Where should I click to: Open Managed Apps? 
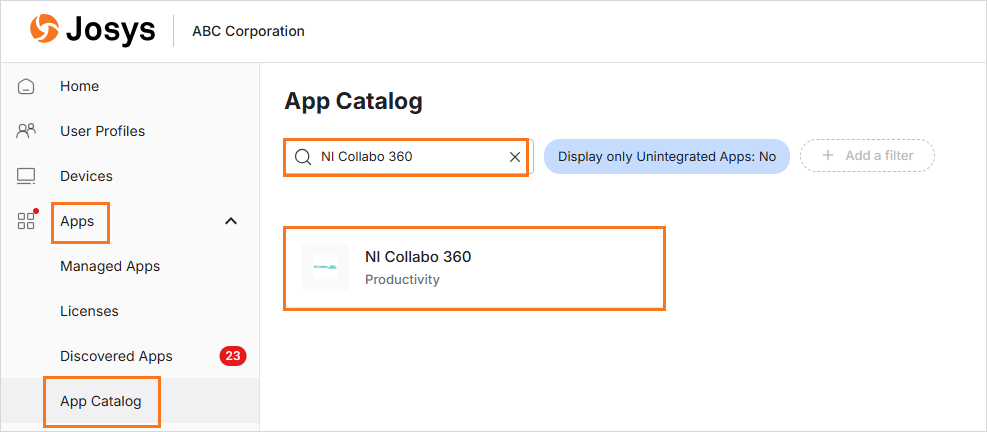110,266
